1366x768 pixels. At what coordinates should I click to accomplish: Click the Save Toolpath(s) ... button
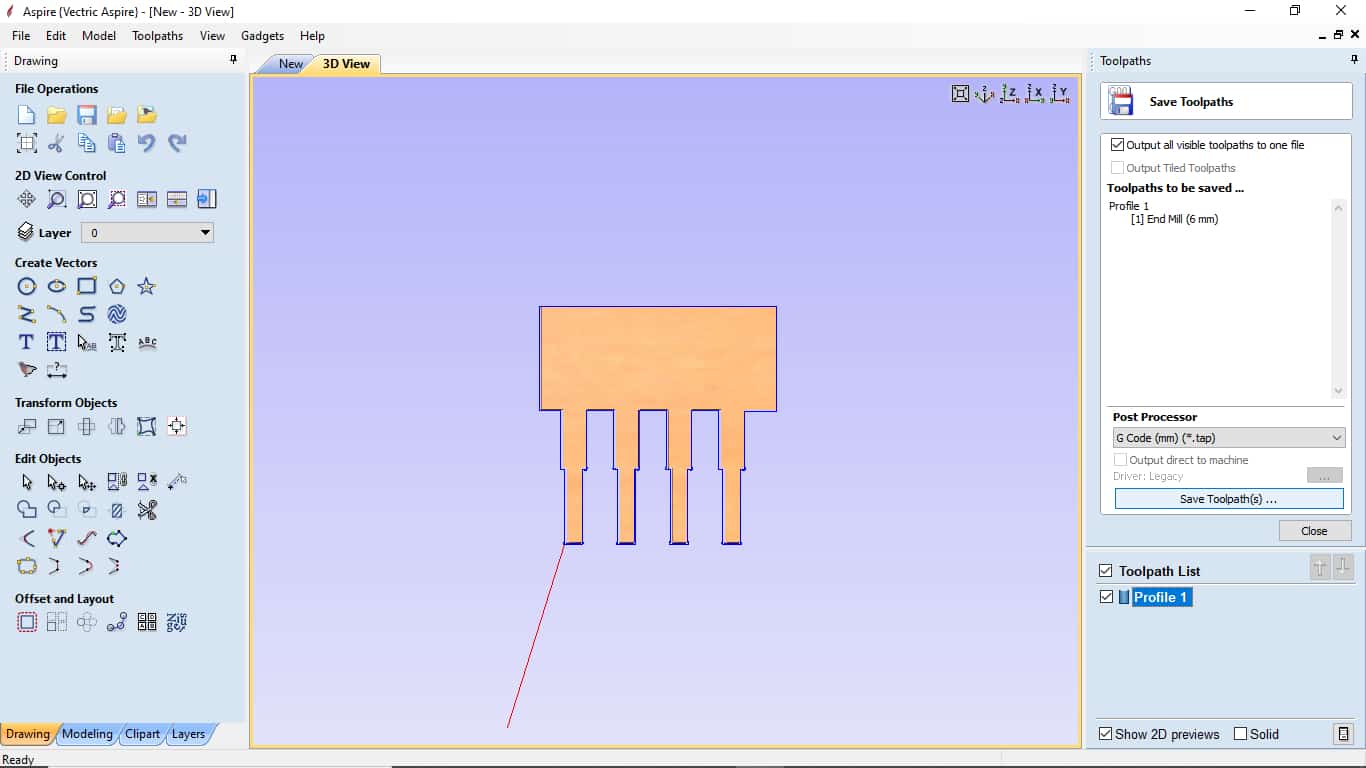pyautogui.click(x=1229, y=499)
